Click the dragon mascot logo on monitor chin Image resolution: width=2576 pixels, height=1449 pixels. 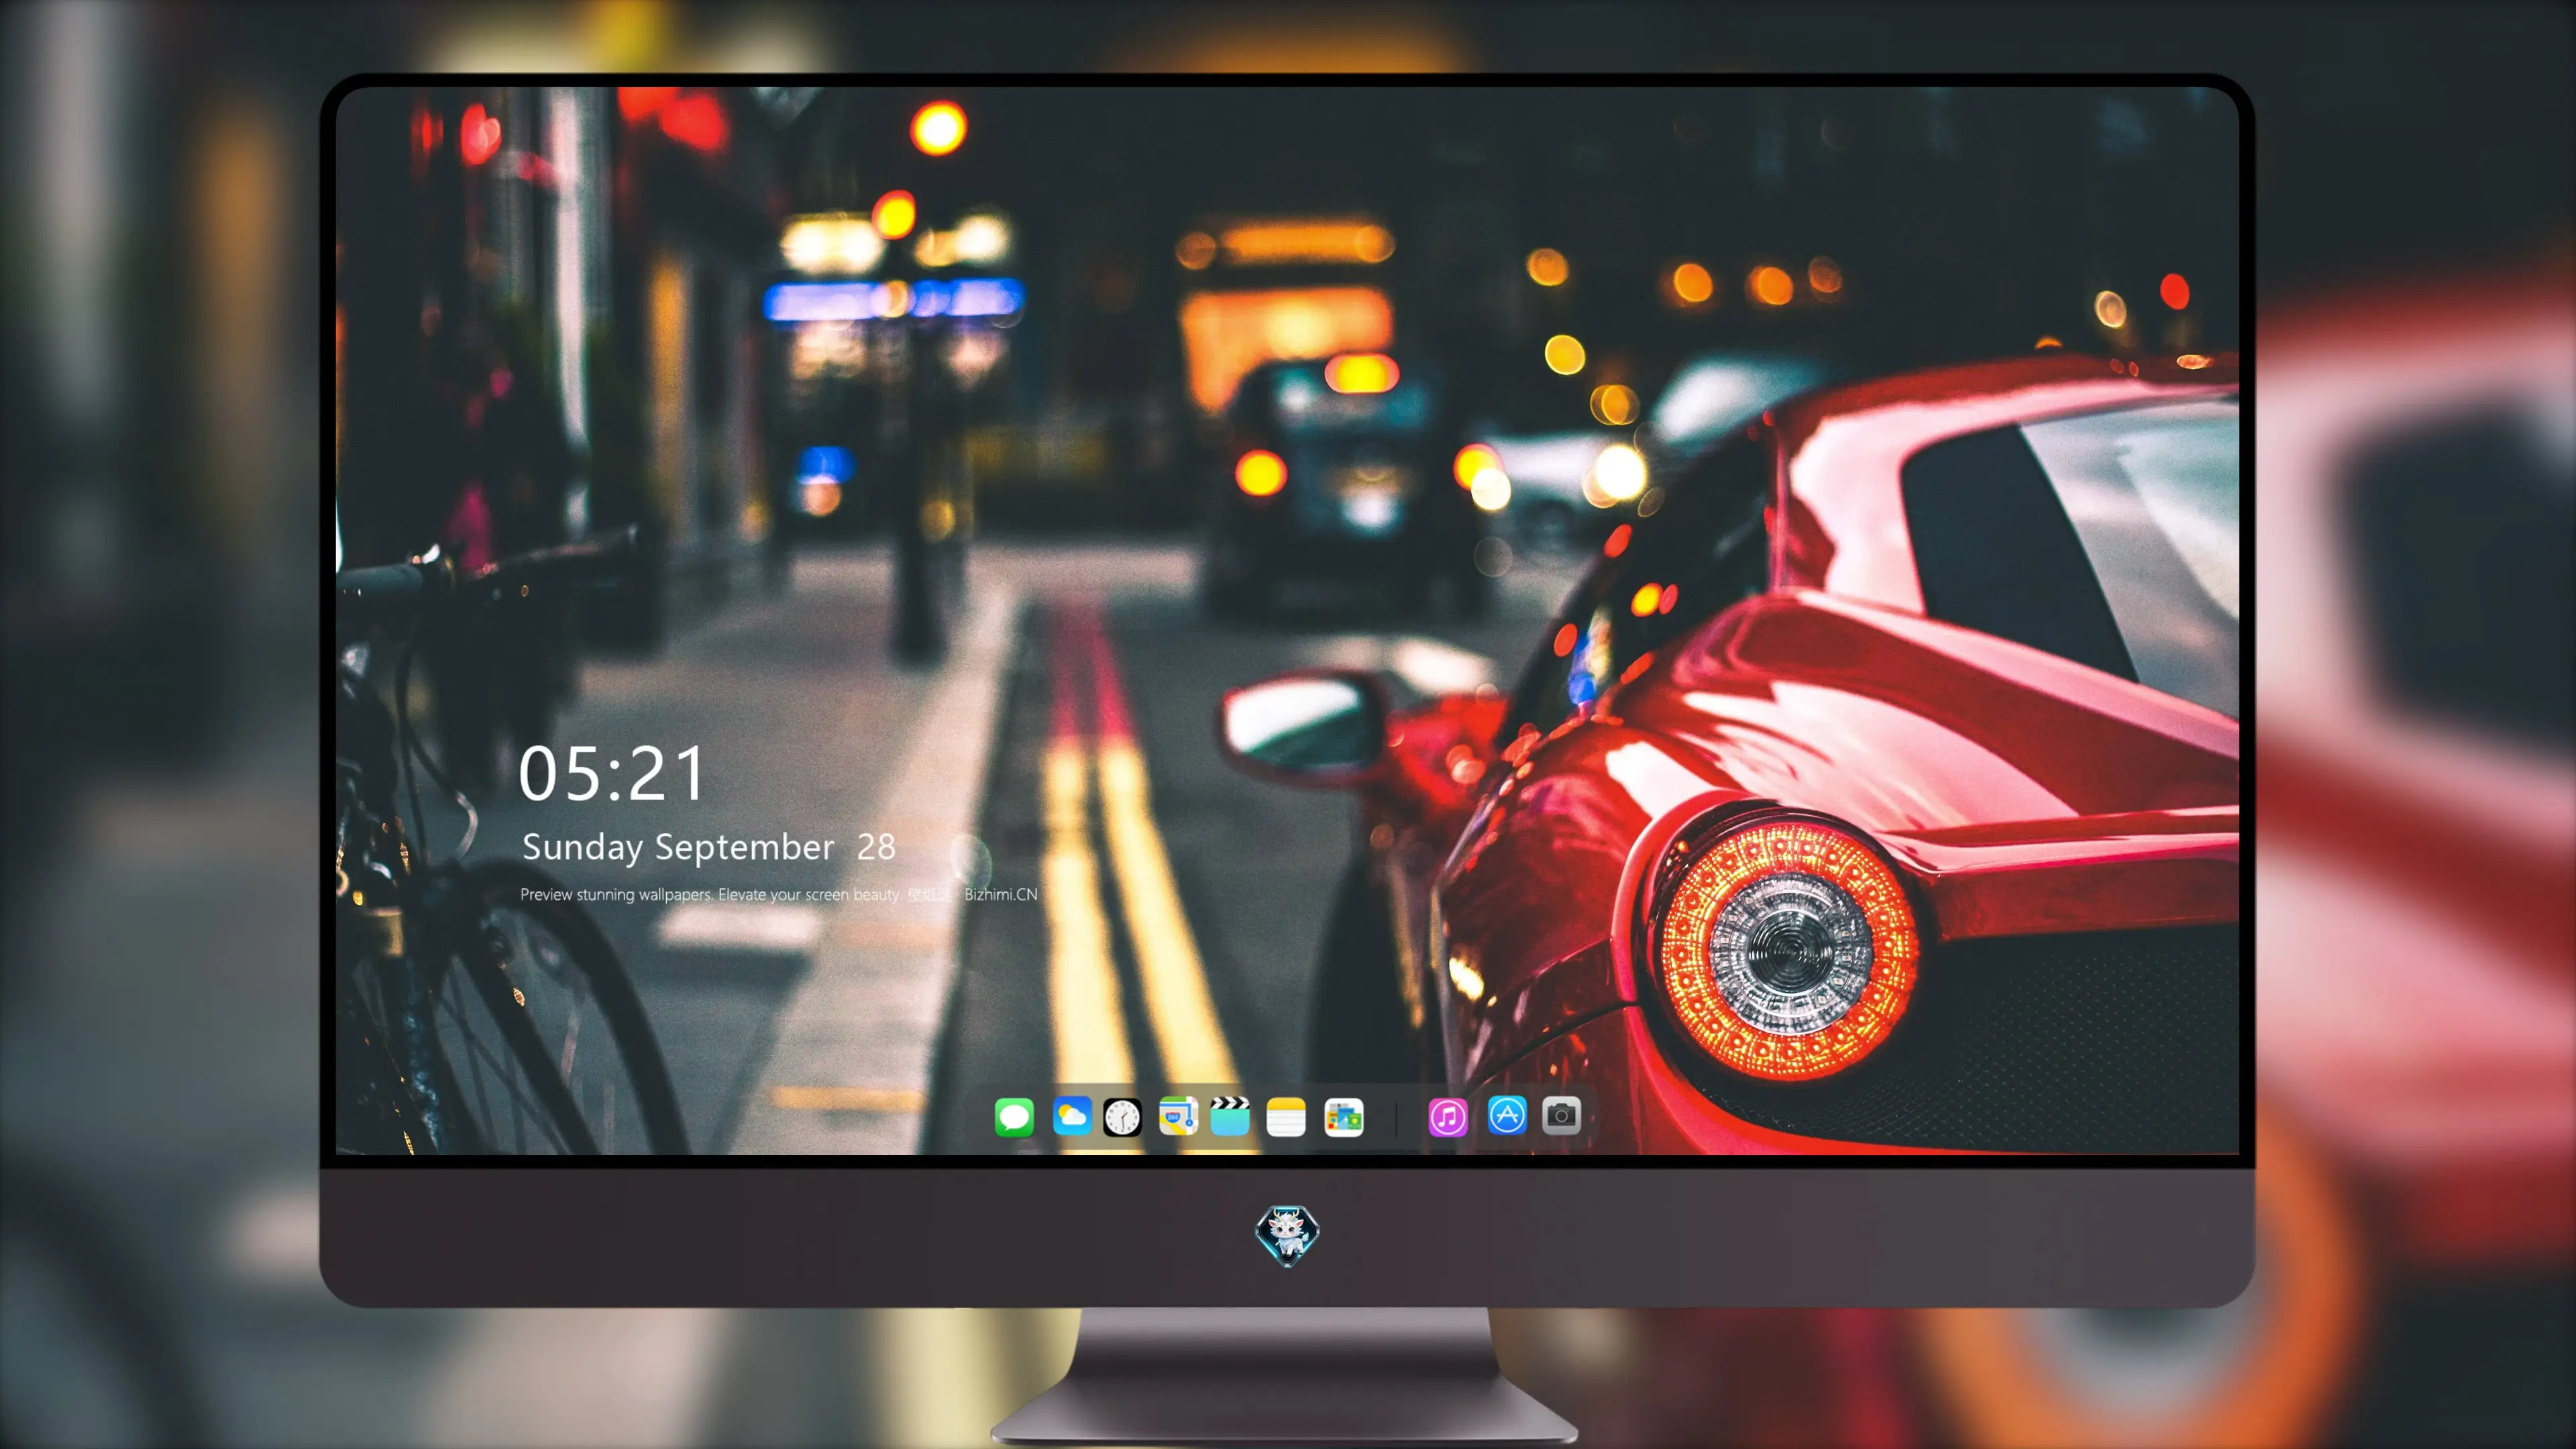1287,1236
